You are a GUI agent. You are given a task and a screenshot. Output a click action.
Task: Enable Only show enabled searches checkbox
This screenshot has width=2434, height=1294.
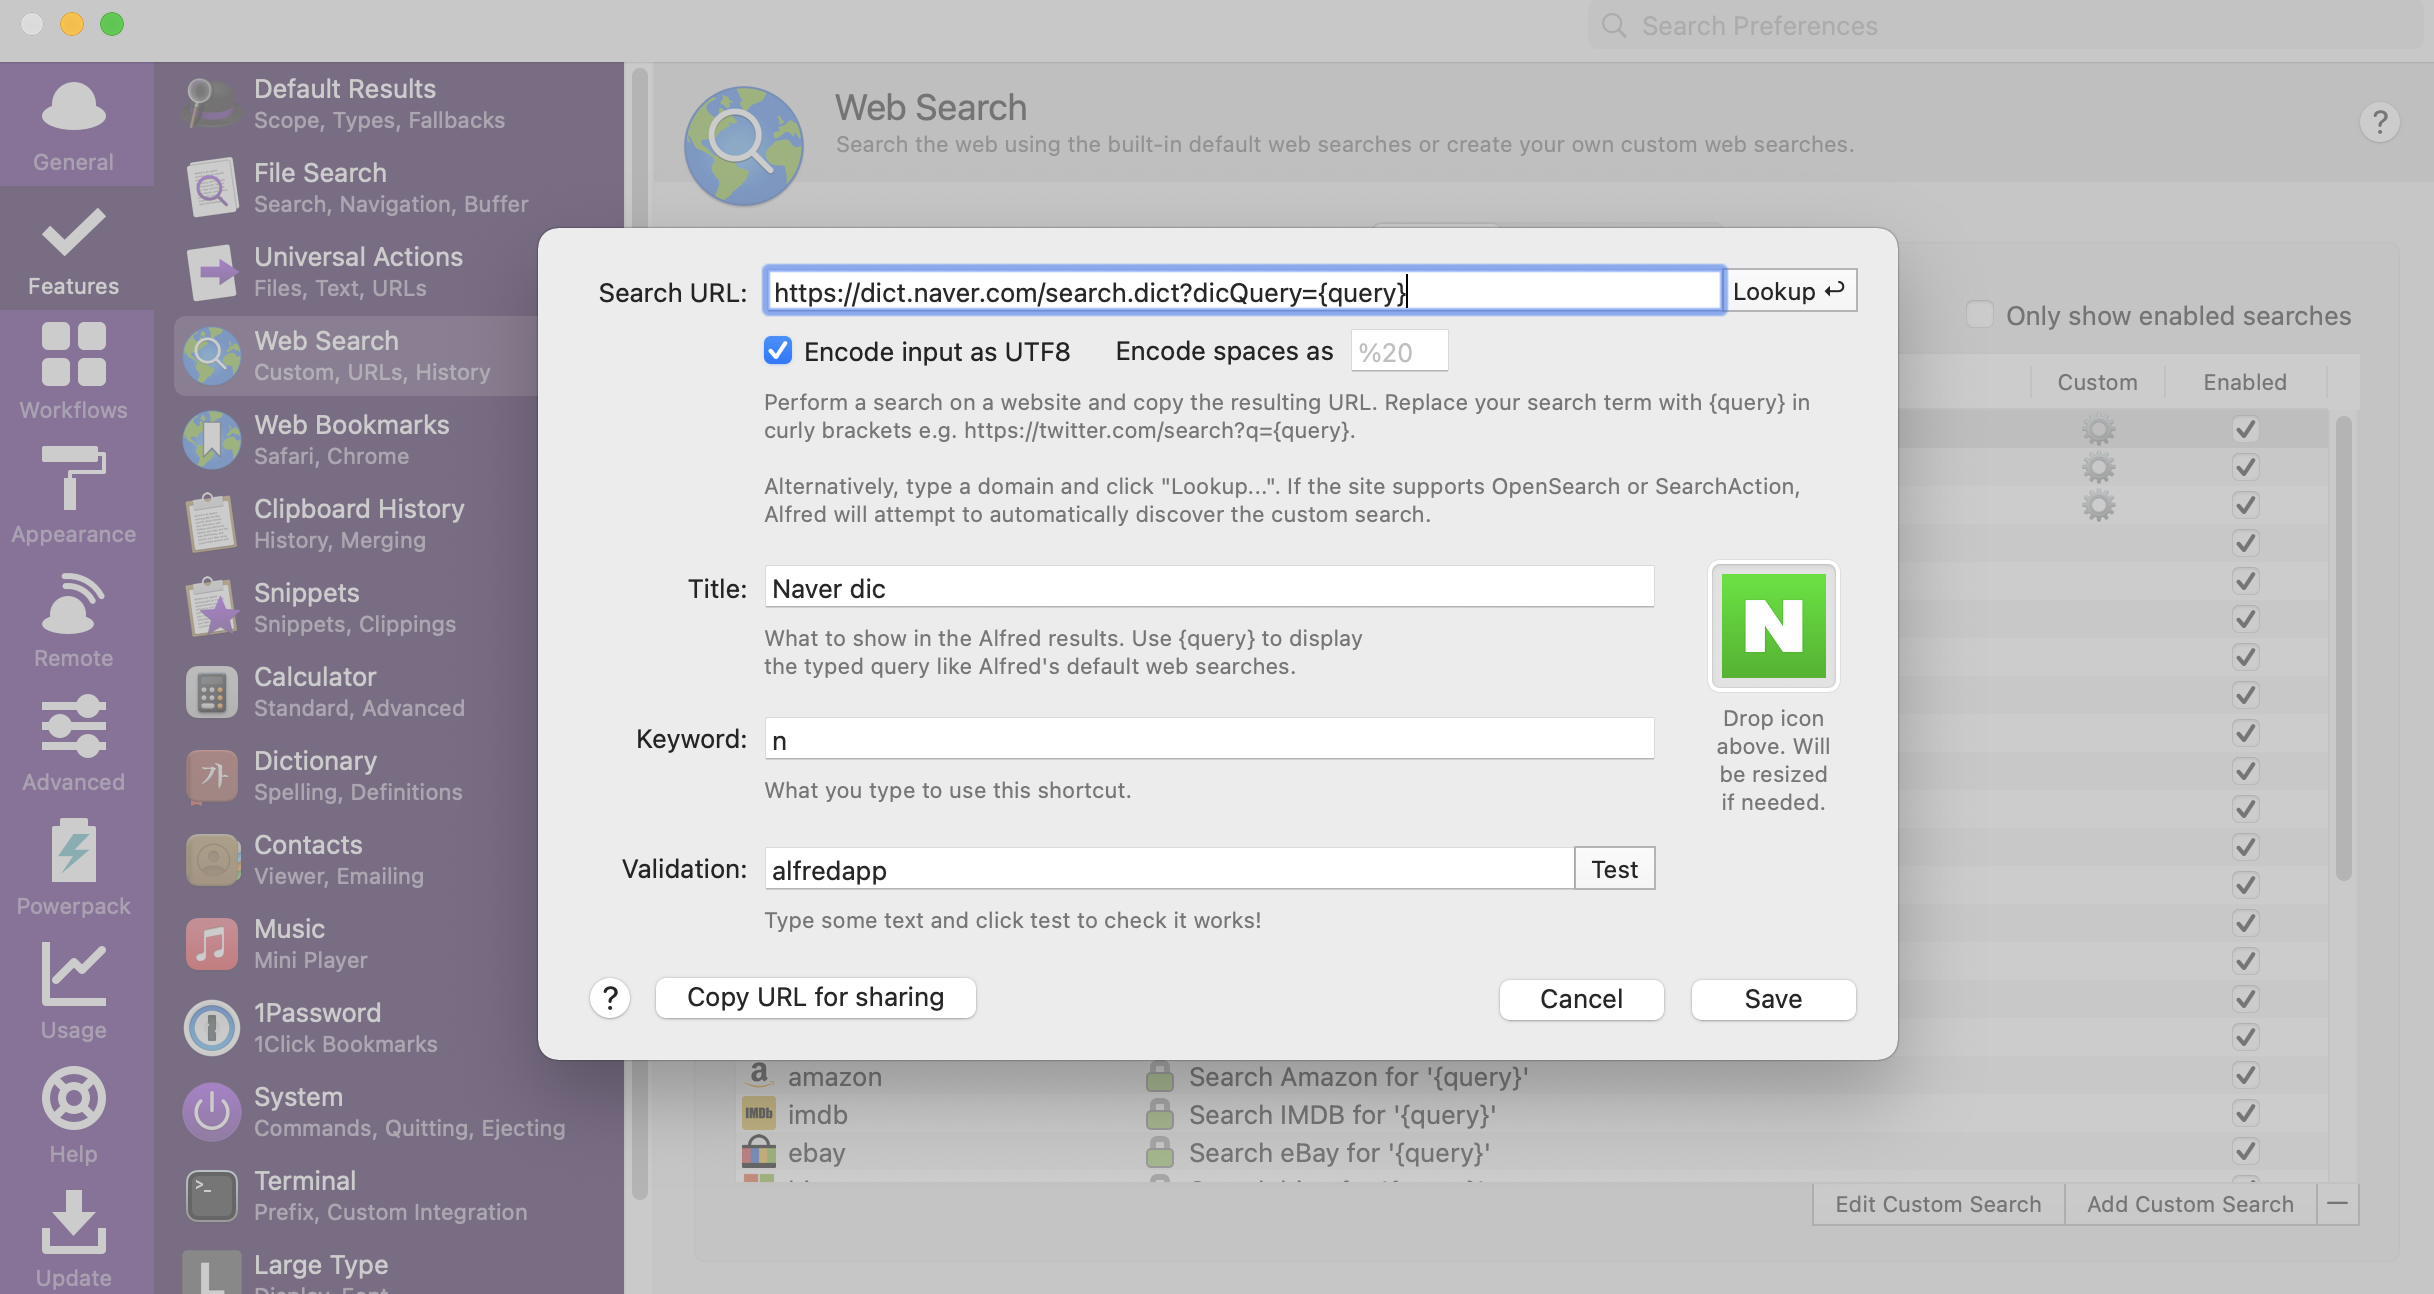coord(1979,315)
